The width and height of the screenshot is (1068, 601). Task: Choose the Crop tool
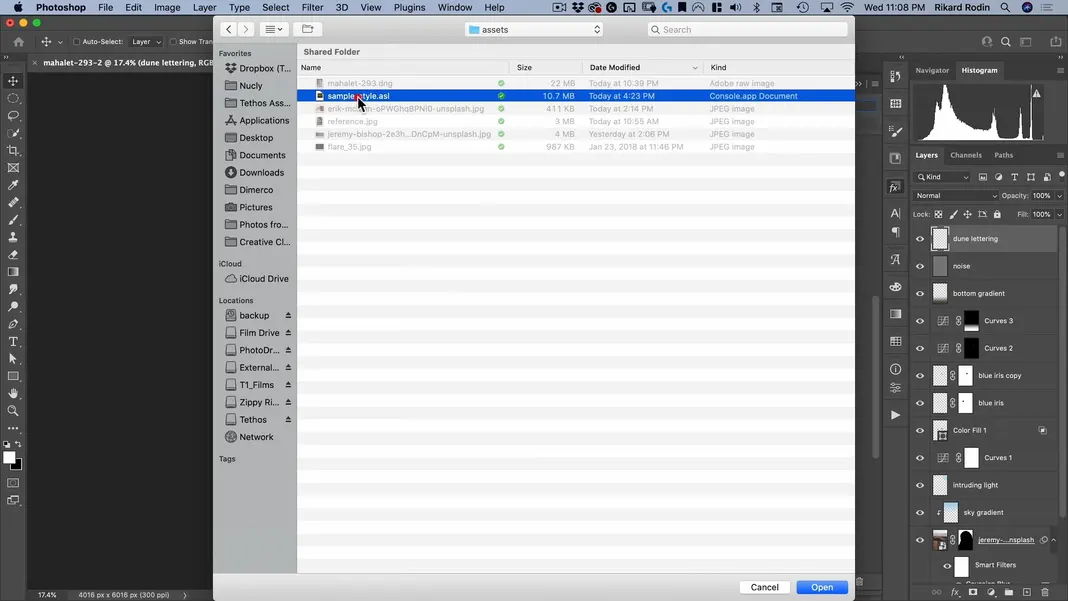pyautogui.click(x=13, y=151)
